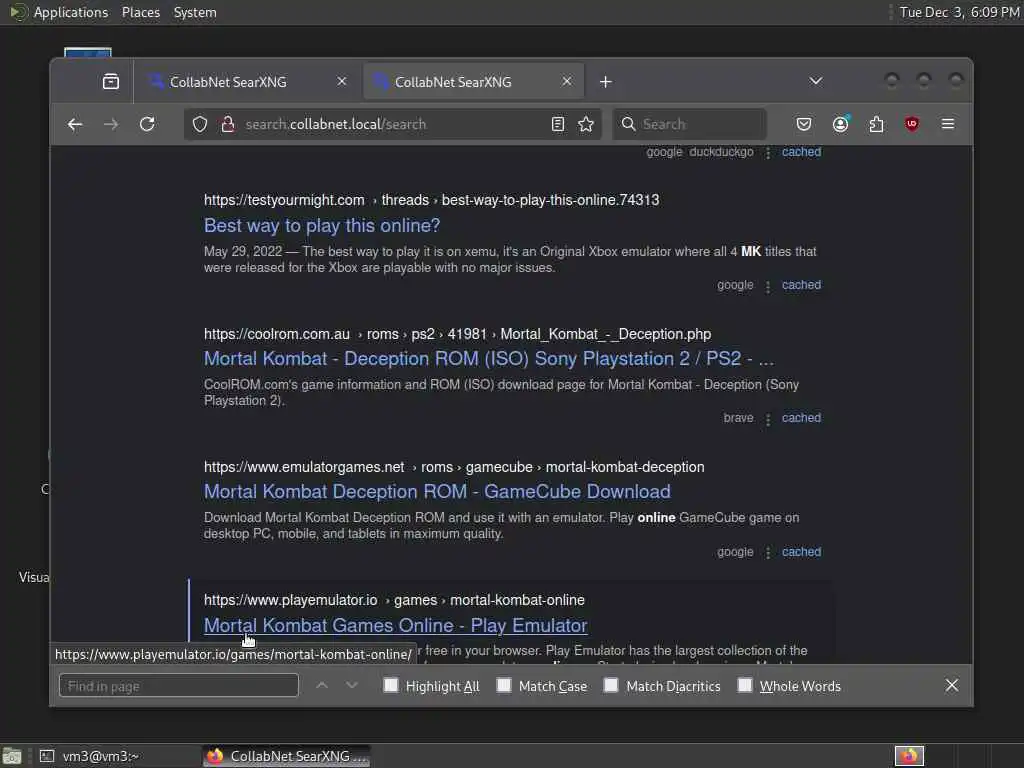The width and height of the screenshot is (1024, 768).
Task: Click the insecure connection padlock icon
Action: 228,124
